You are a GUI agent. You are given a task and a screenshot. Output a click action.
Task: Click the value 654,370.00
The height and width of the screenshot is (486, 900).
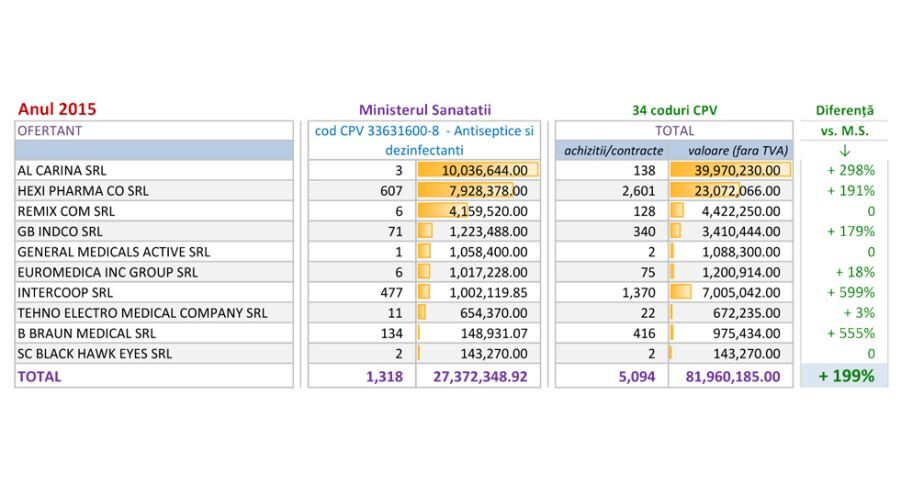coord(494,313)
